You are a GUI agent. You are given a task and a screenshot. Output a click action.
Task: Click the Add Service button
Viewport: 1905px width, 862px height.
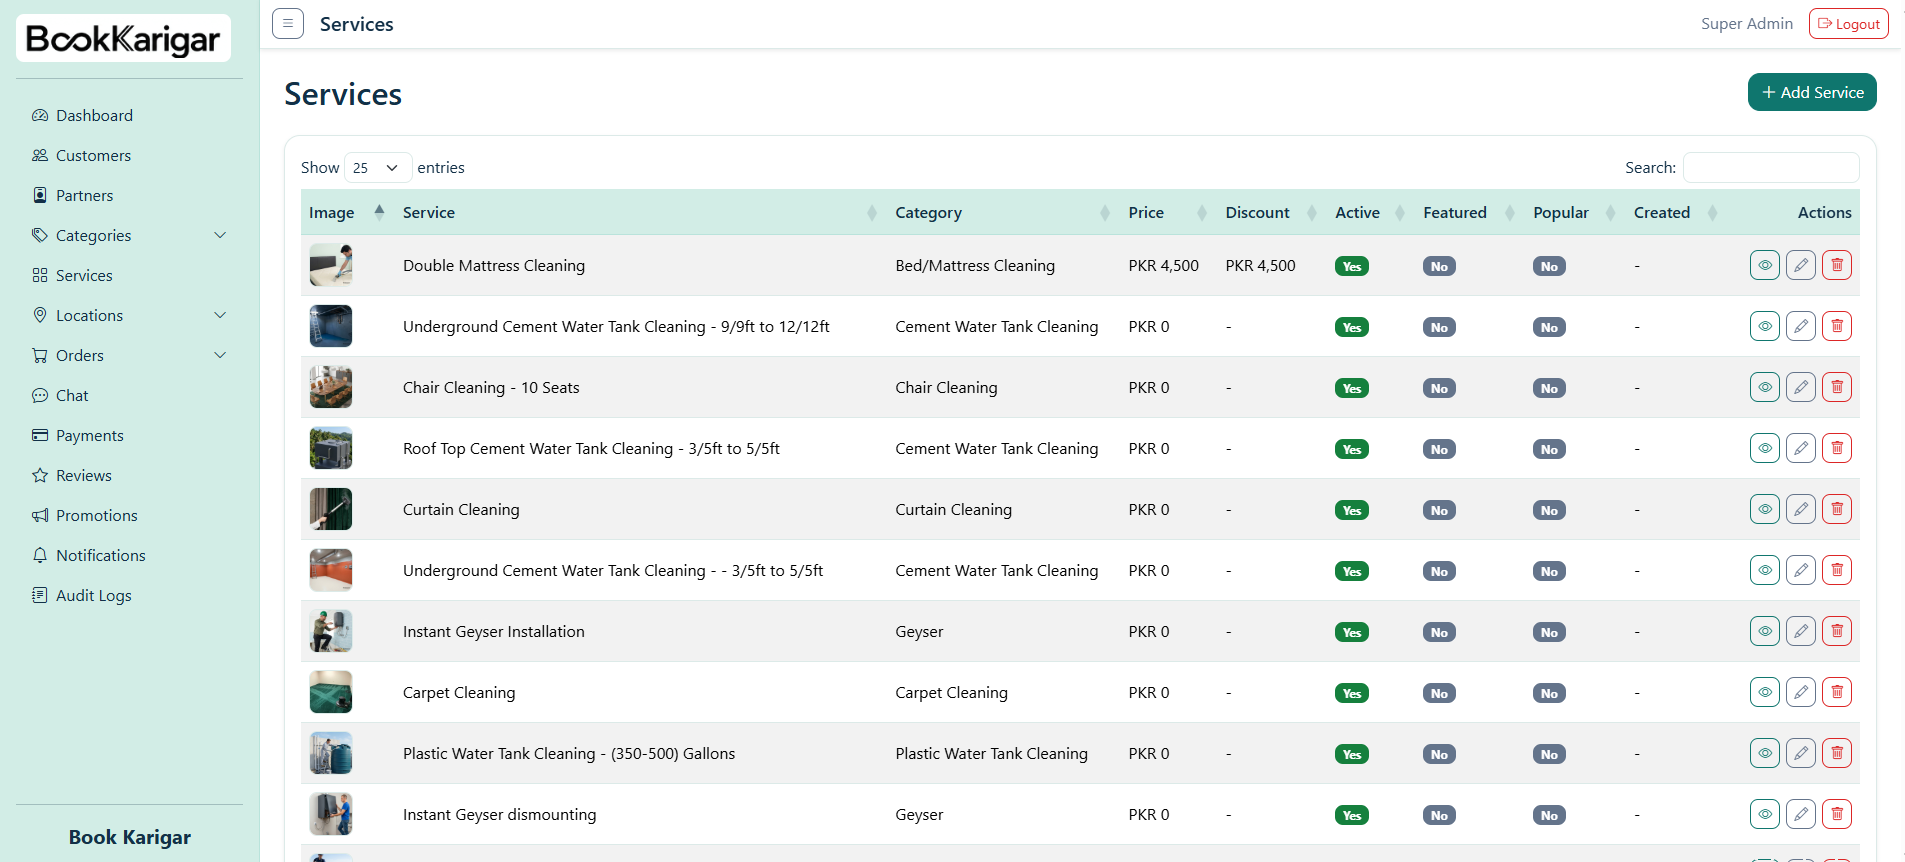click(1812, 92)
